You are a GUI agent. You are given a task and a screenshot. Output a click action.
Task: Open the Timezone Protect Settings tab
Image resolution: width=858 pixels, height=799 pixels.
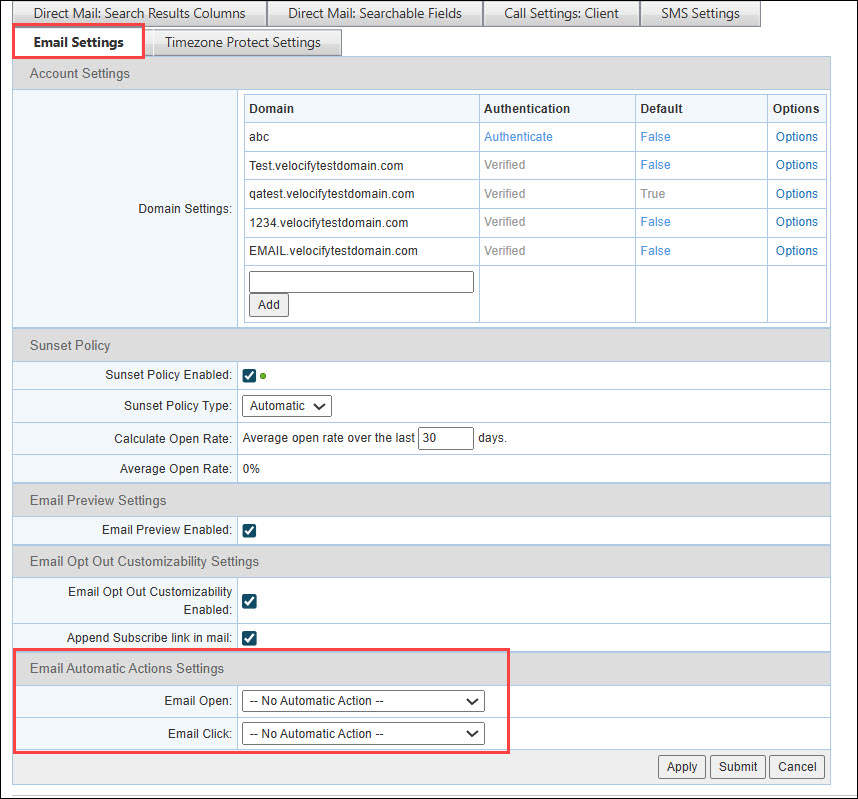(x=243, y=43)
